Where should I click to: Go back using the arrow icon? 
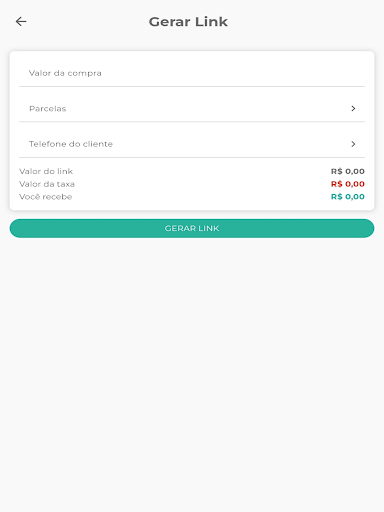(x=21, y=22)
